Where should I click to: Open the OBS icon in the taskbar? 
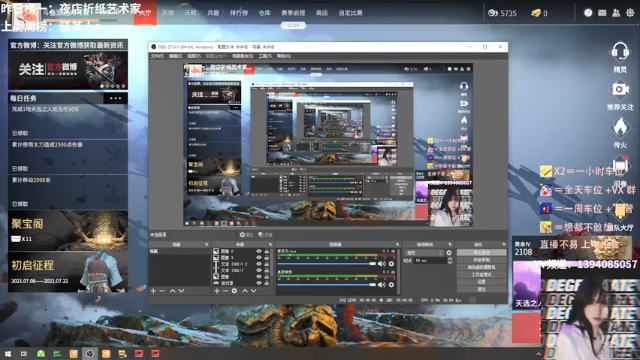pos(90,354)
